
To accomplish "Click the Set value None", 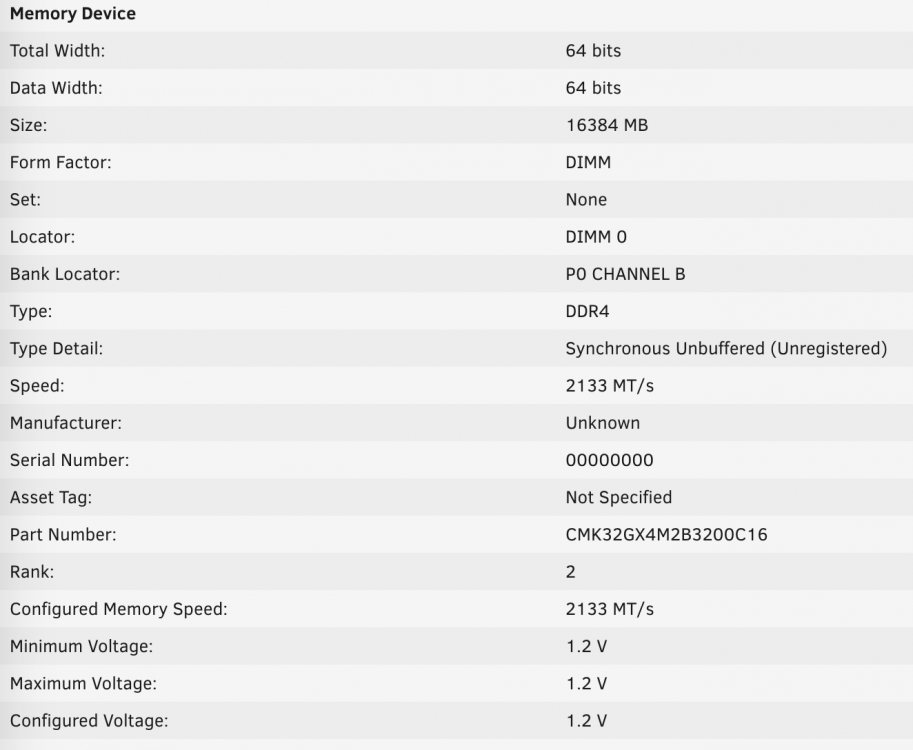I will 586,200.
